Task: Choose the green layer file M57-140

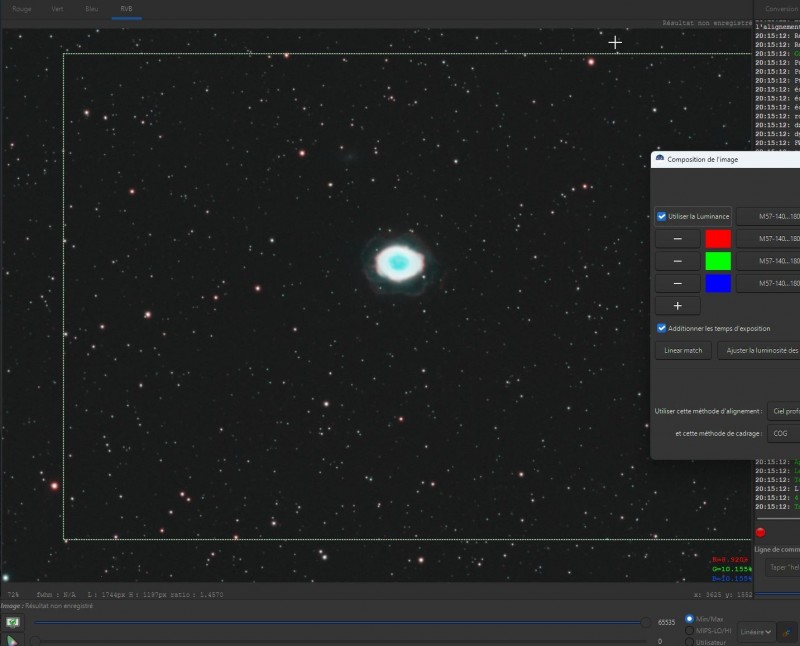Action: pos(768,261)
